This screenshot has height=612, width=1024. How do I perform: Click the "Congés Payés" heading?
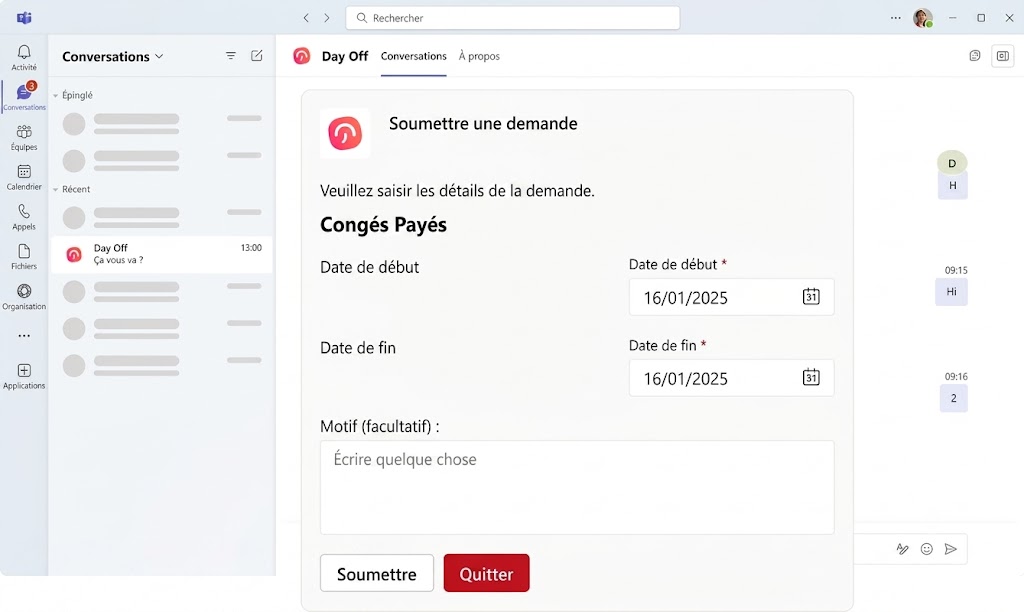pyautogui.click(x=383, y=225)
